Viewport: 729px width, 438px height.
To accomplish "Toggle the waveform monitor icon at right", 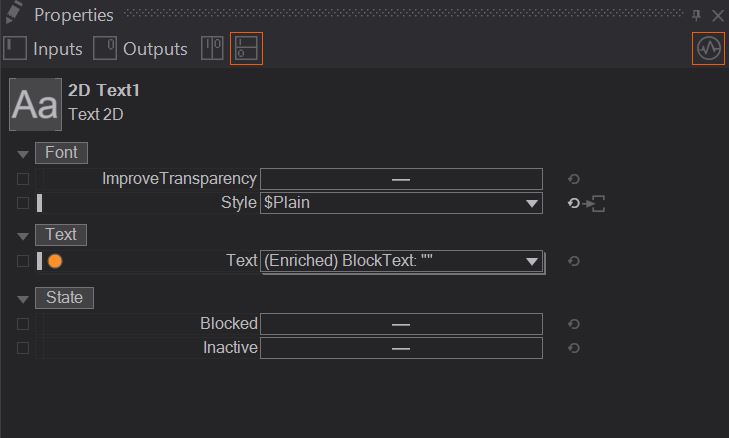I will pyautogui.click(x=709, y=49).
